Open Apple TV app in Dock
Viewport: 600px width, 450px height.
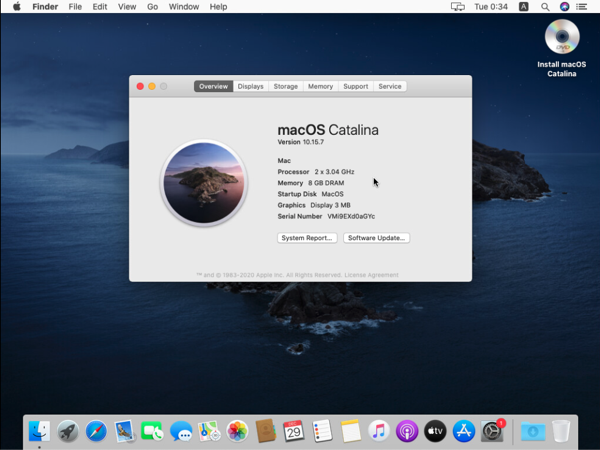pos(435,431)
